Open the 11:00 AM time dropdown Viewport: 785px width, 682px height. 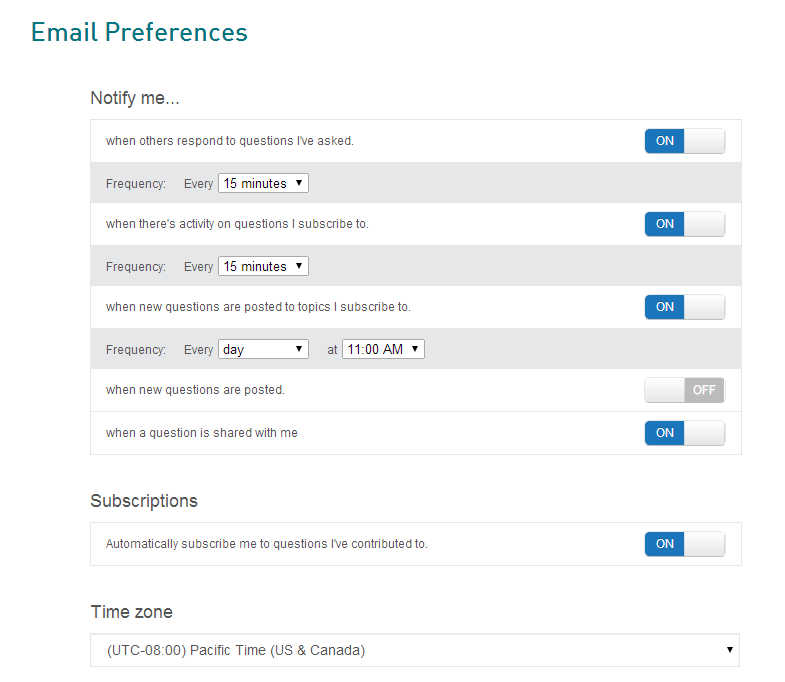pos(383,350)
